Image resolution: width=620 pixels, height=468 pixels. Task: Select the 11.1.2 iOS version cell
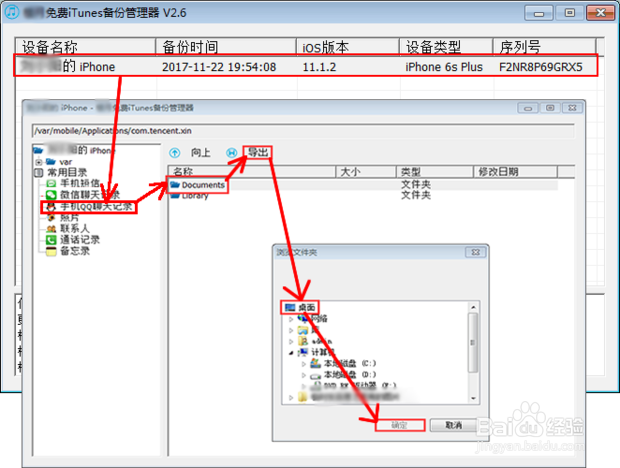[319, 67]
